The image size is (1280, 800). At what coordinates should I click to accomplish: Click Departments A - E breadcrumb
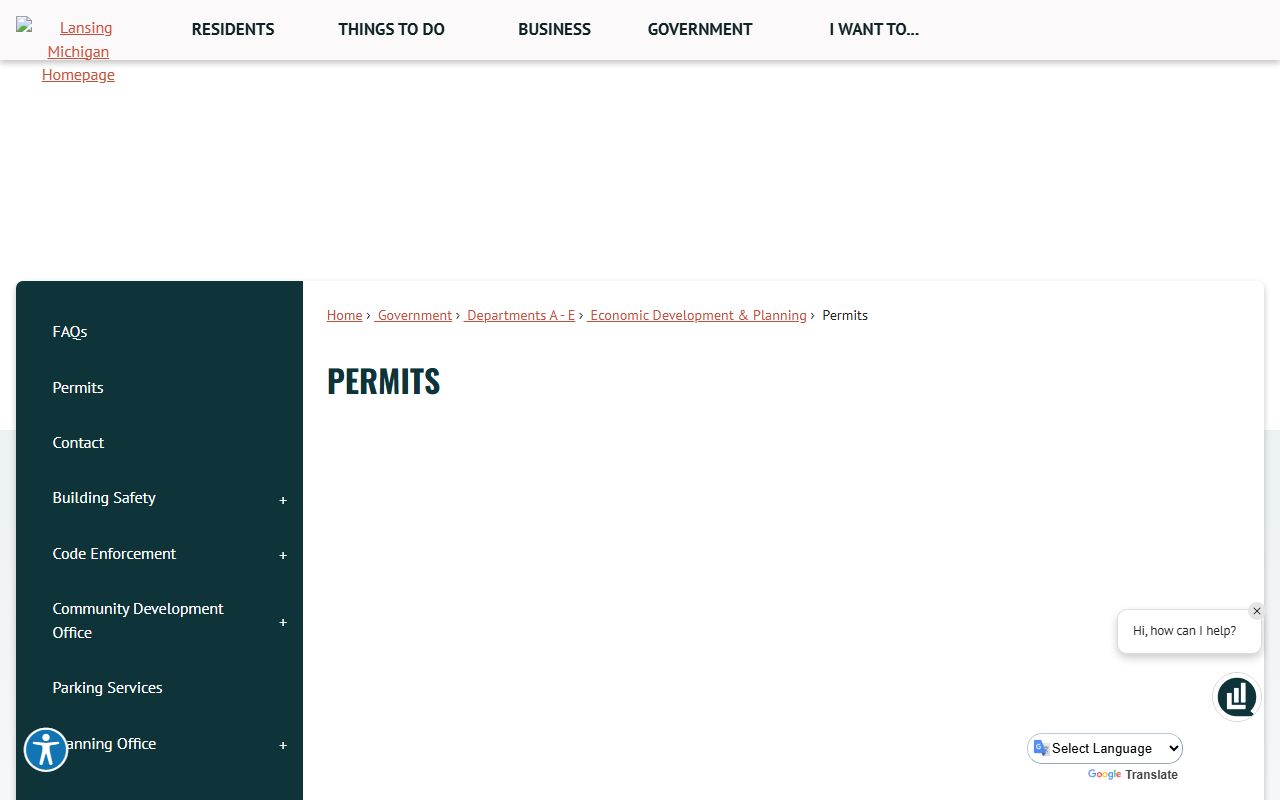[519, 315]
